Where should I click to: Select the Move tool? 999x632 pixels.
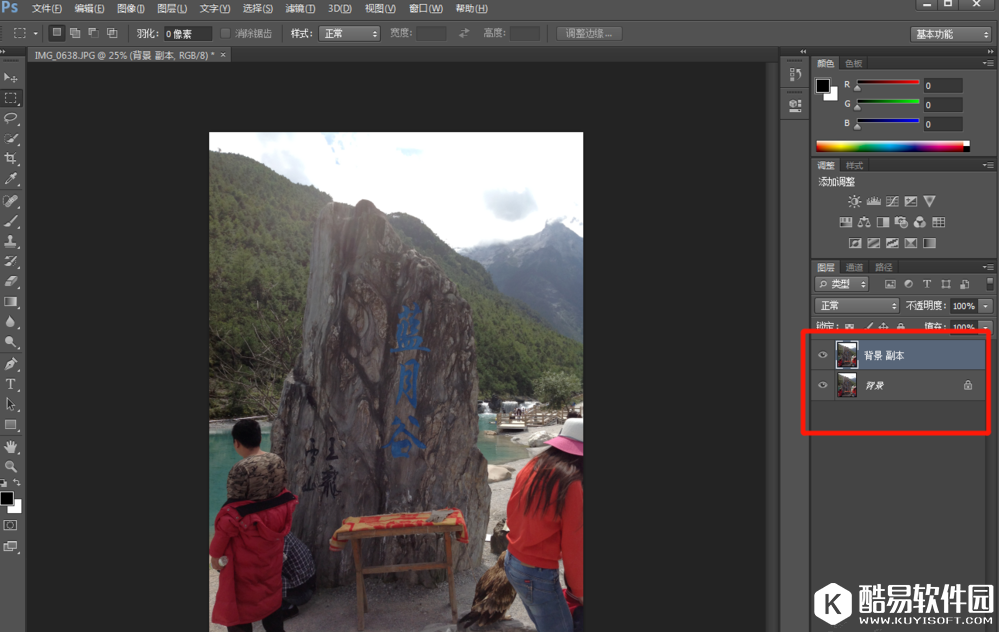tap(11, 77)
